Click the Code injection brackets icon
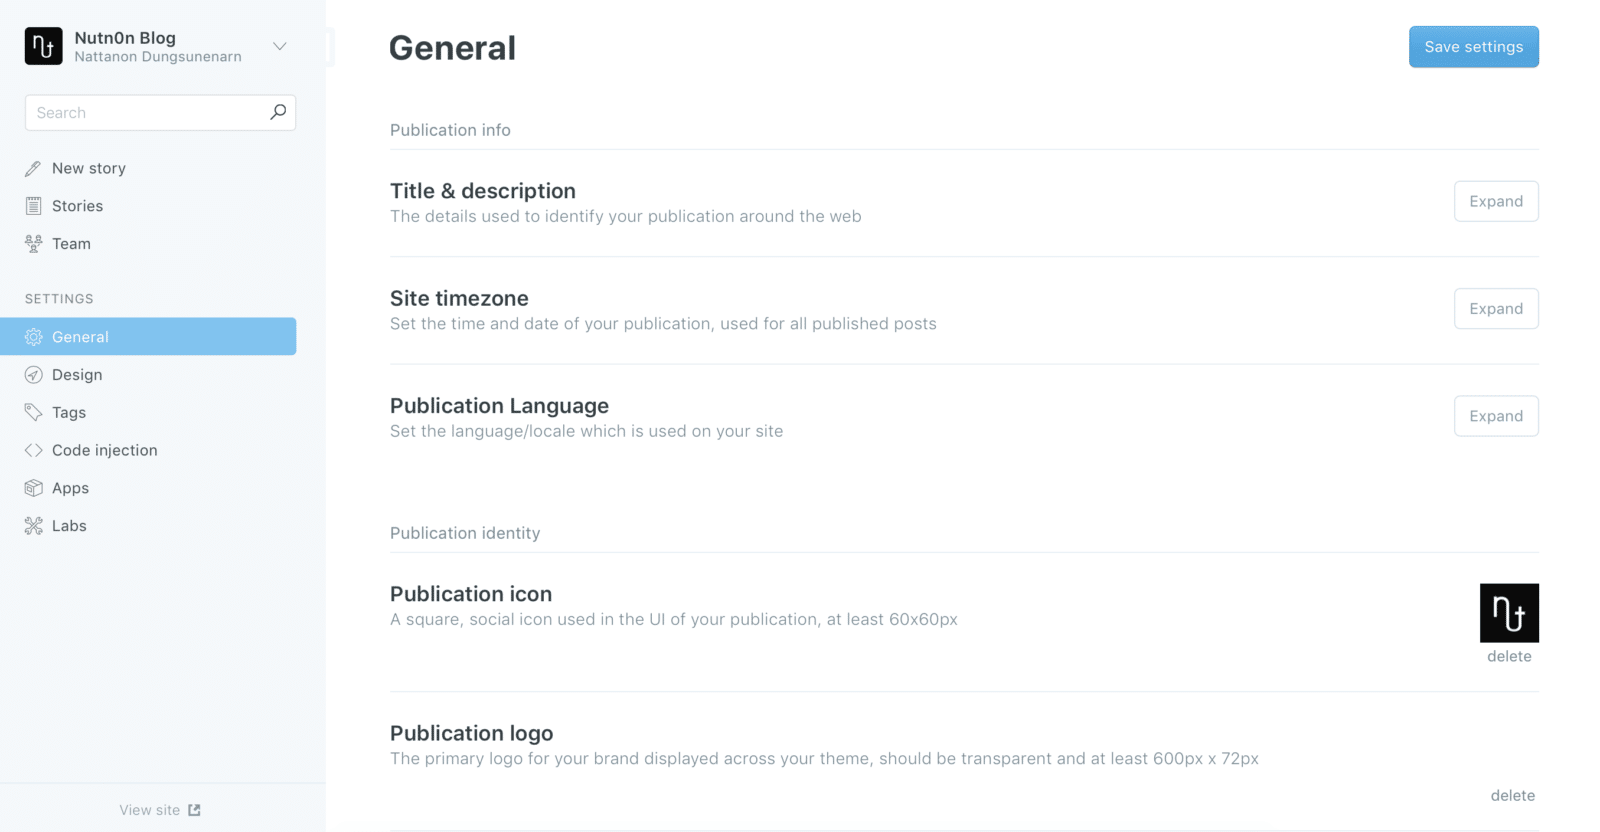The width and height of the screenshot is (1600, 832). 33,450
